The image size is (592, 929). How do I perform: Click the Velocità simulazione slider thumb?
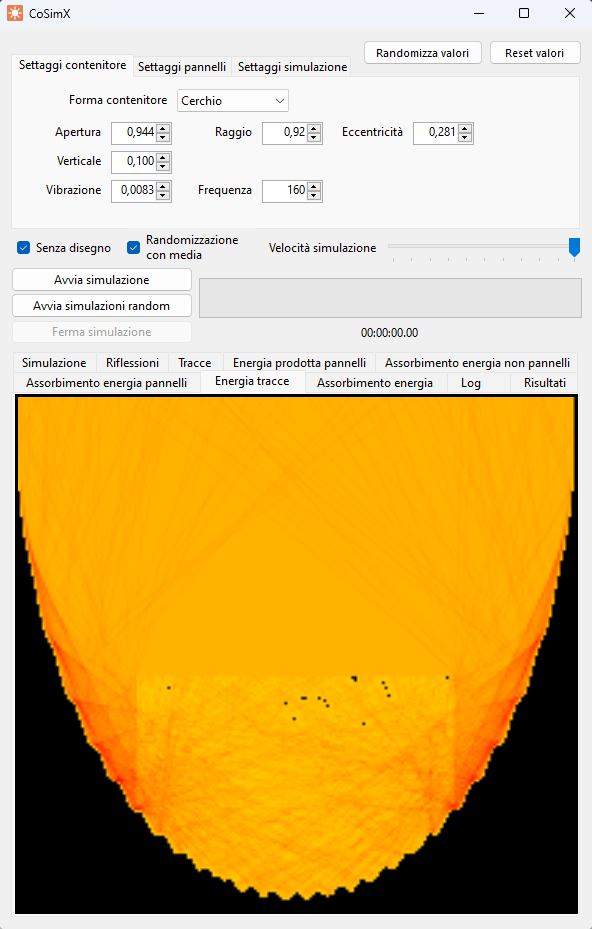pyautogui.click(x=574, y=247)
